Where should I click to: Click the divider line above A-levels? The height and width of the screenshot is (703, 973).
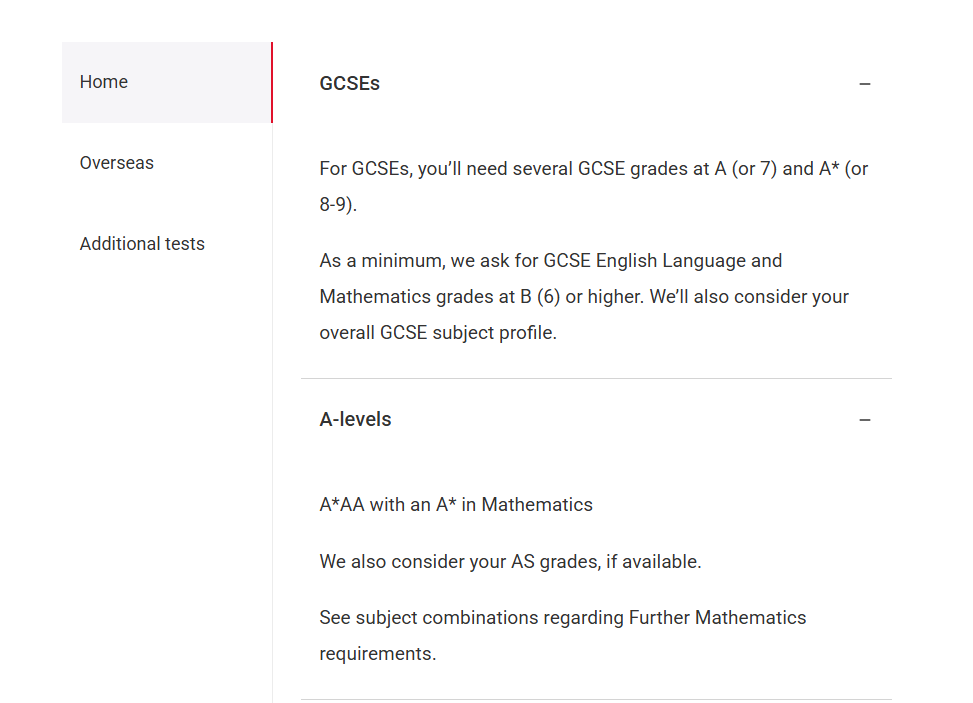[x=596, y=378]
